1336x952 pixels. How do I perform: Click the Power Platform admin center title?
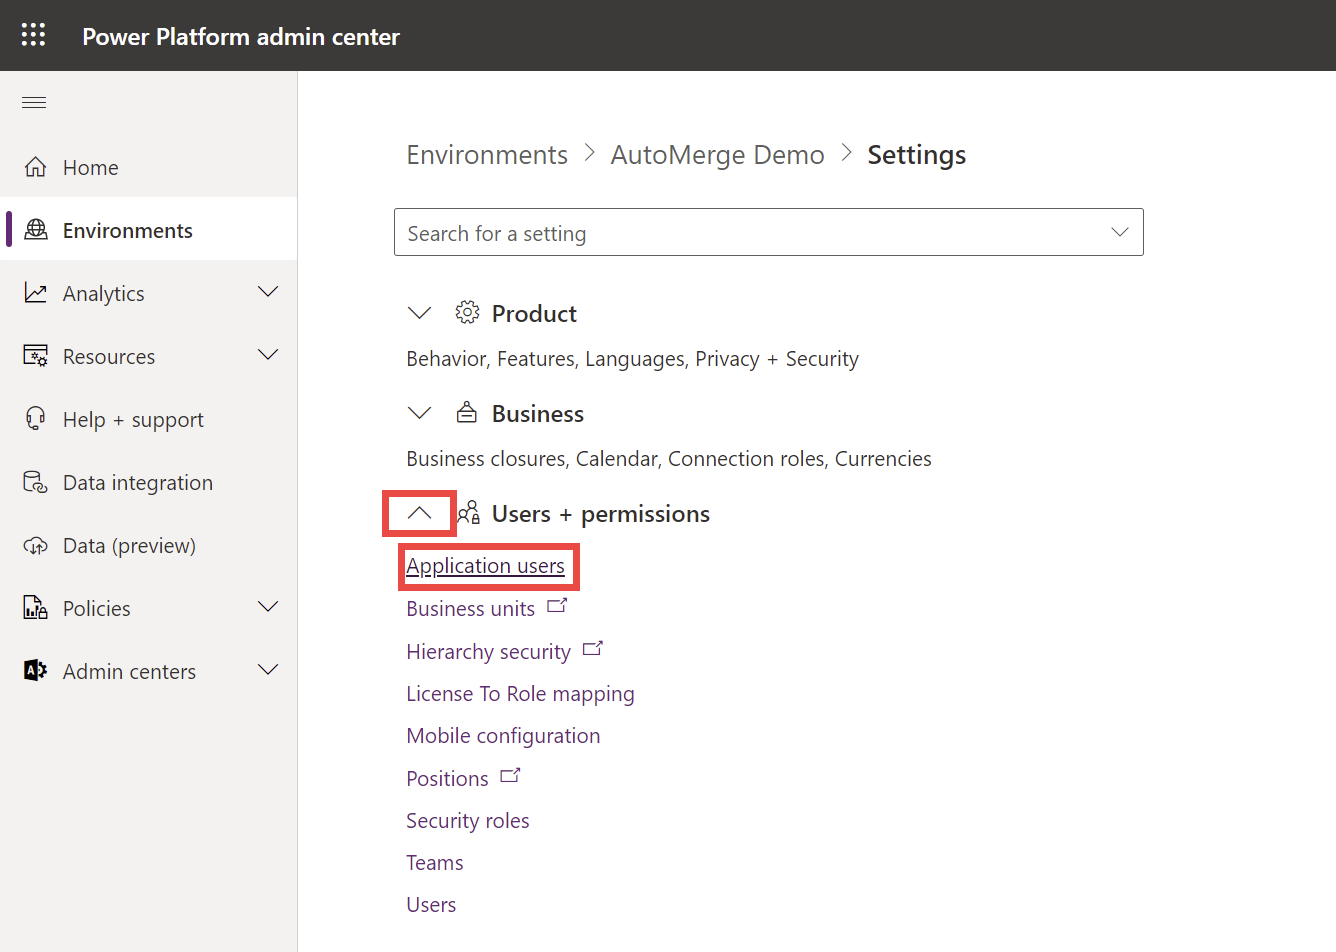point(241,37)
